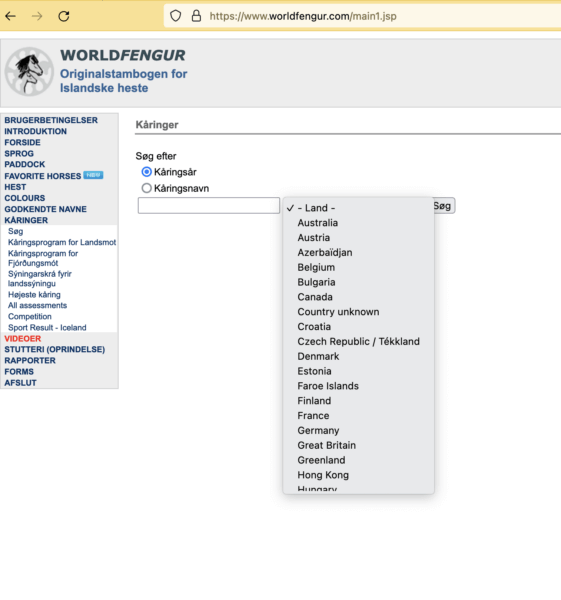
Task: Click the WorldFengur horse logo
Action: (29, 72)
